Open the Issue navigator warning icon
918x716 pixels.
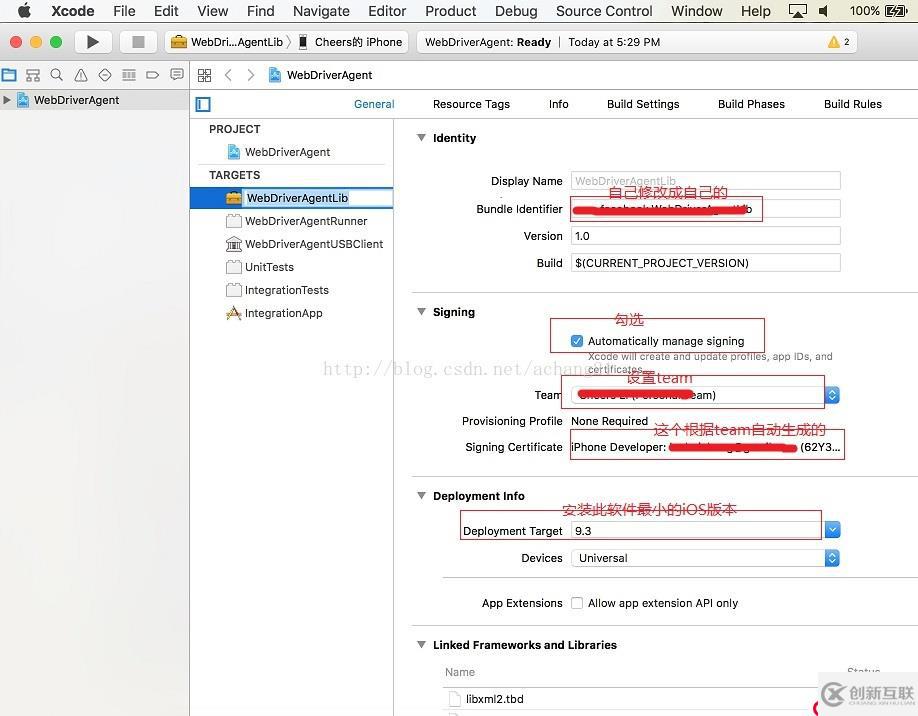tap(81, 75)
